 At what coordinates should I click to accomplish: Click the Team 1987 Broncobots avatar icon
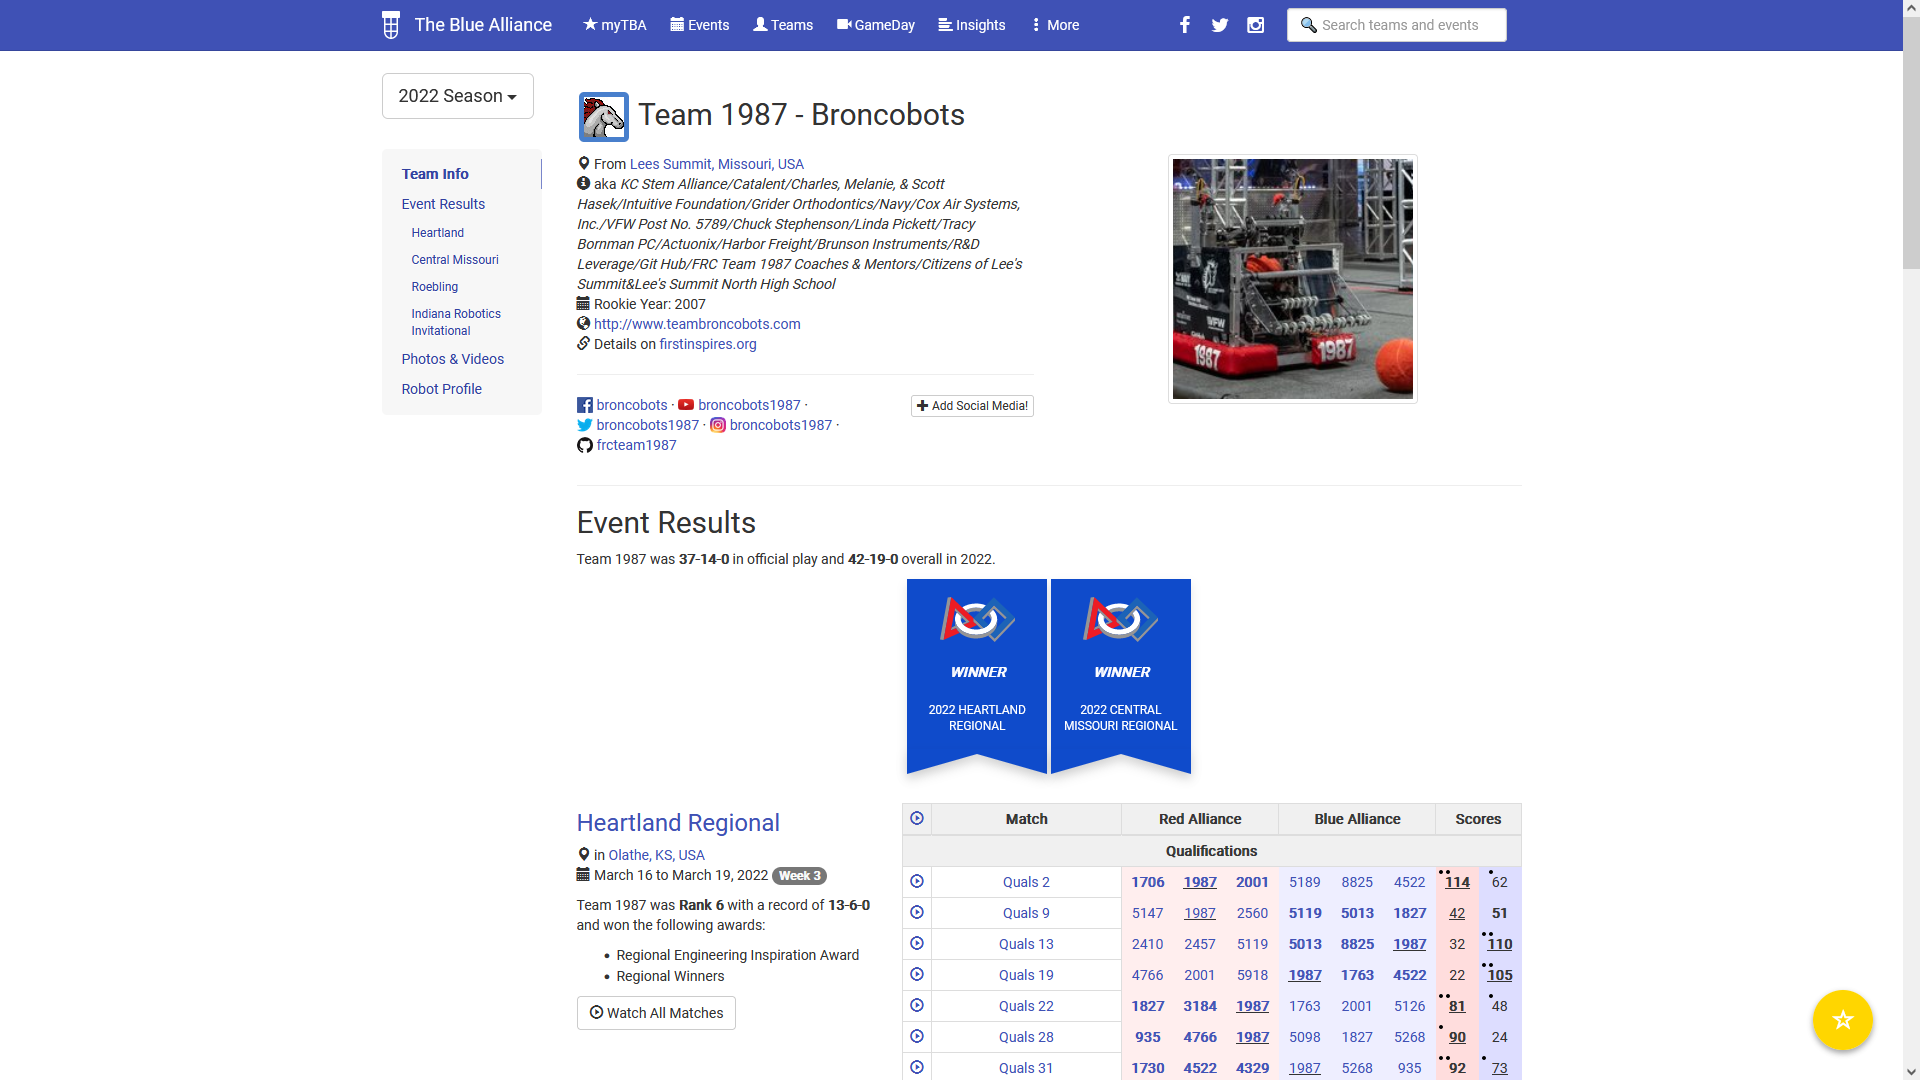click(603, 116)
